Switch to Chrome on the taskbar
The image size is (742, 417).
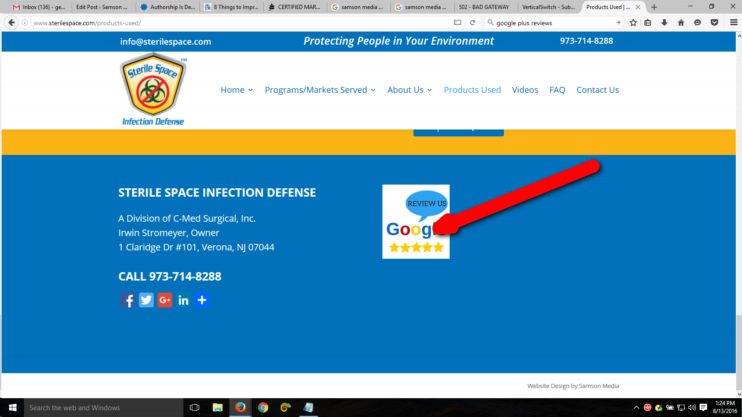[263, 408]
